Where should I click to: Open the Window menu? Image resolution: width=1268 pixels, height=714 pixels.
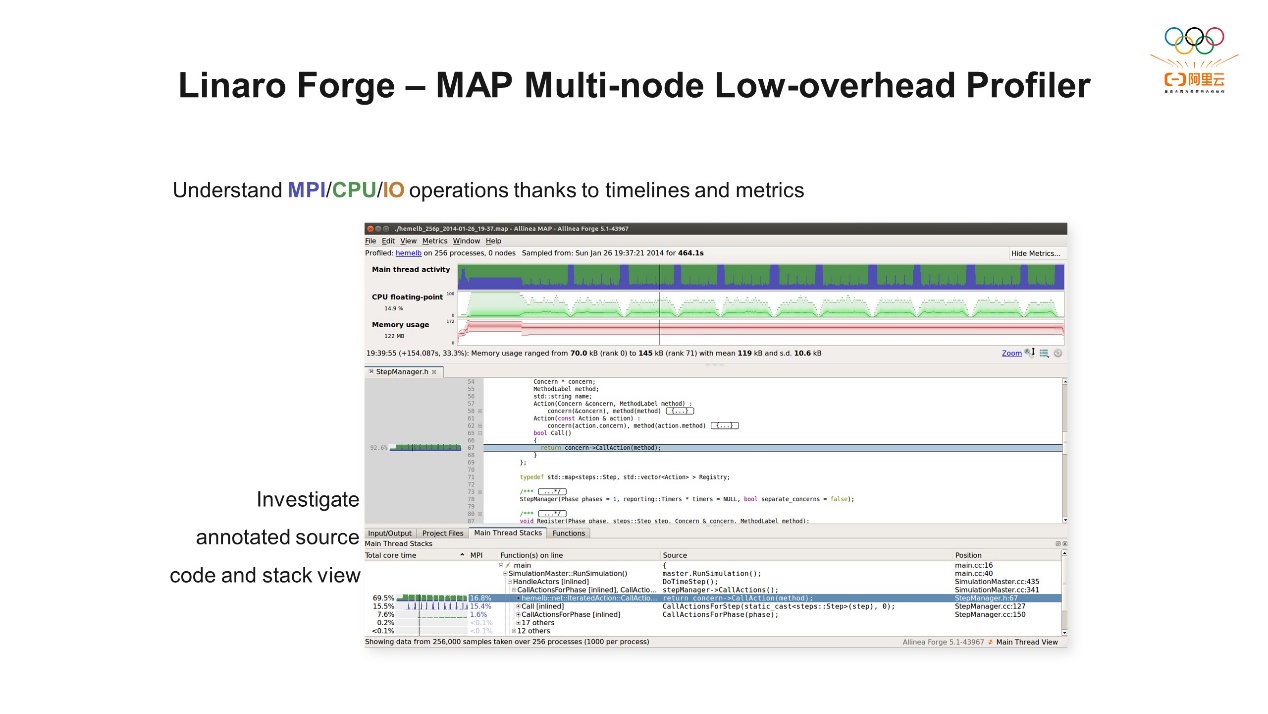[466, 241]
